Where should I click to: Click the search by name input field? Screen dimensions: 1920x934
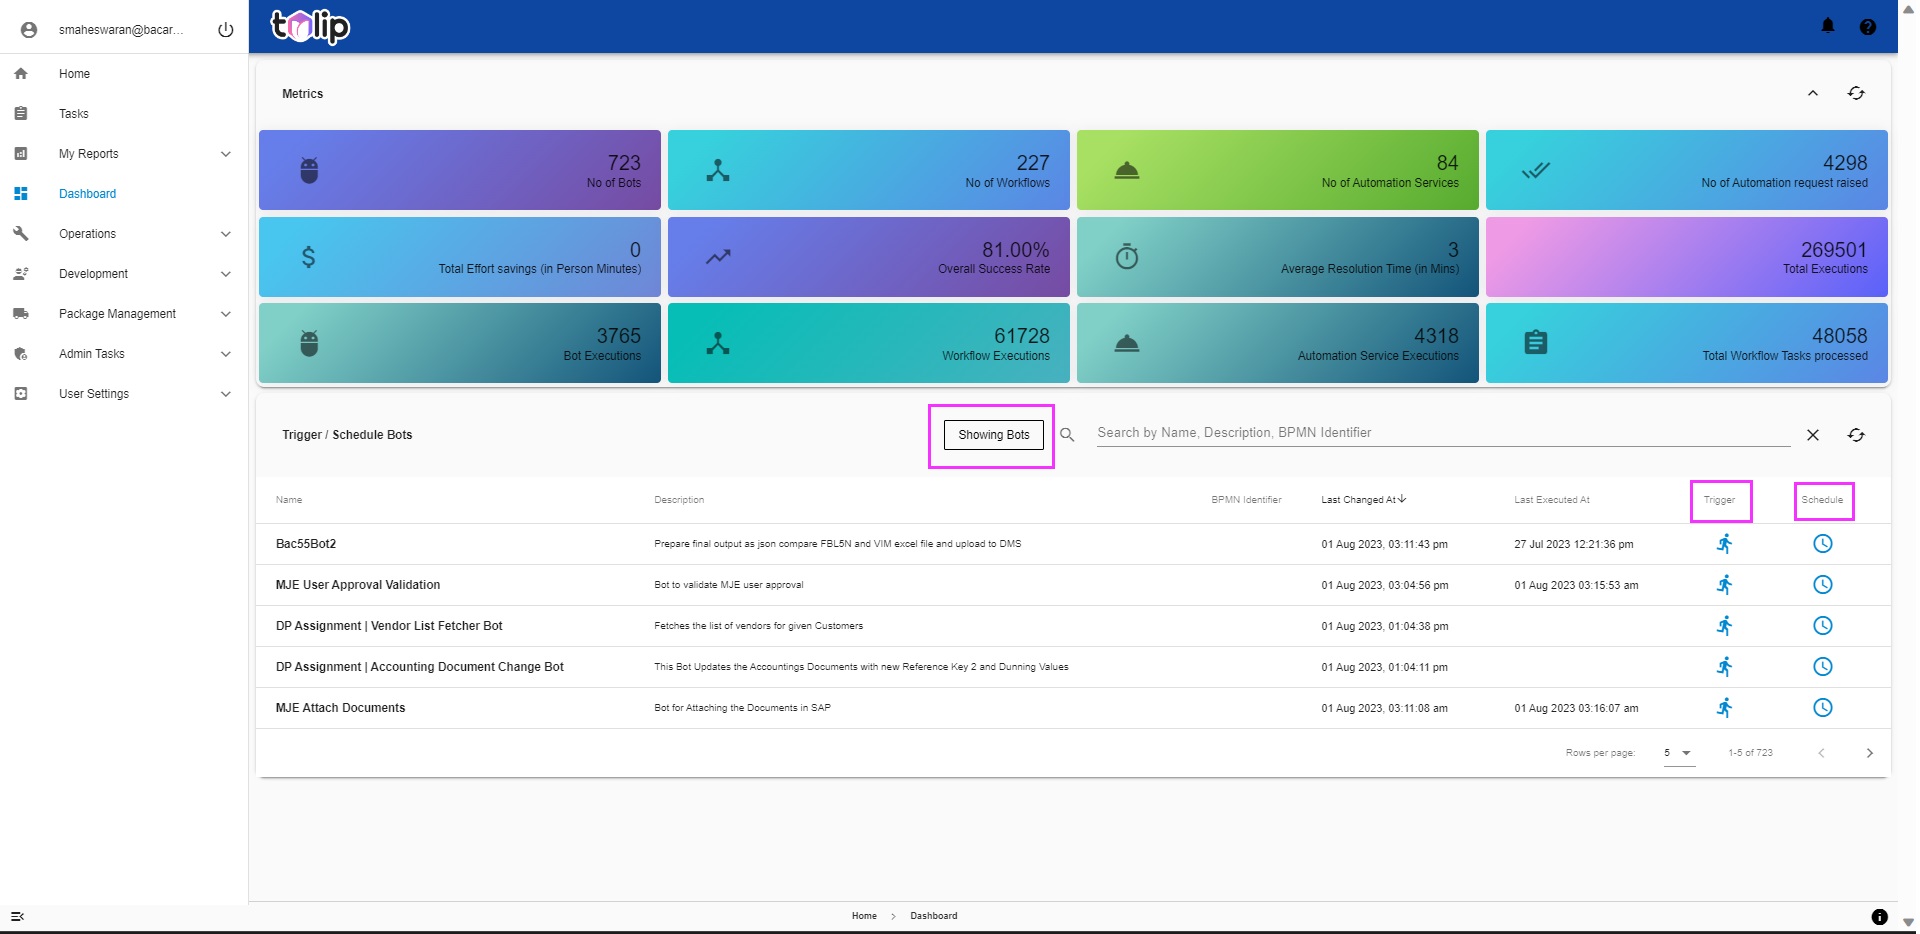(x=1443, y=433)
